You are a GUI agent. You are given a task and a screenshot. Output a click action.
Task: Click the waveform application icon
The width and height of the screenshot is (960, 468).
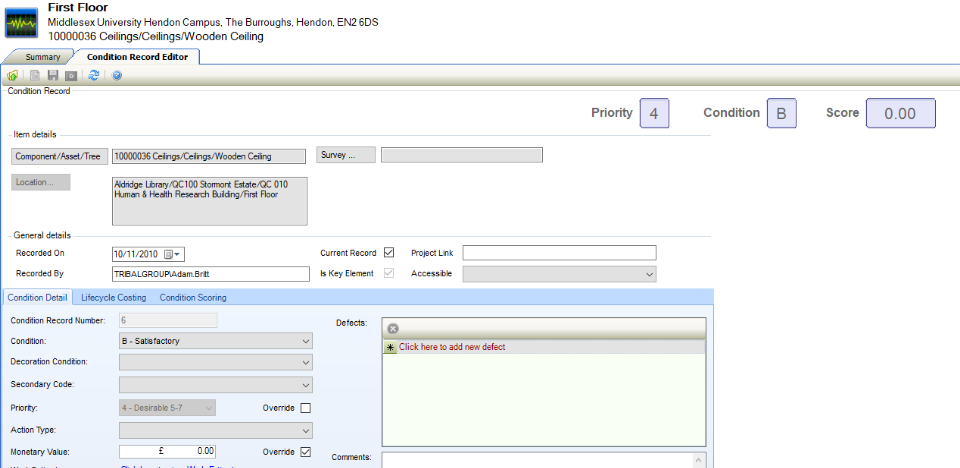(21, 22)
